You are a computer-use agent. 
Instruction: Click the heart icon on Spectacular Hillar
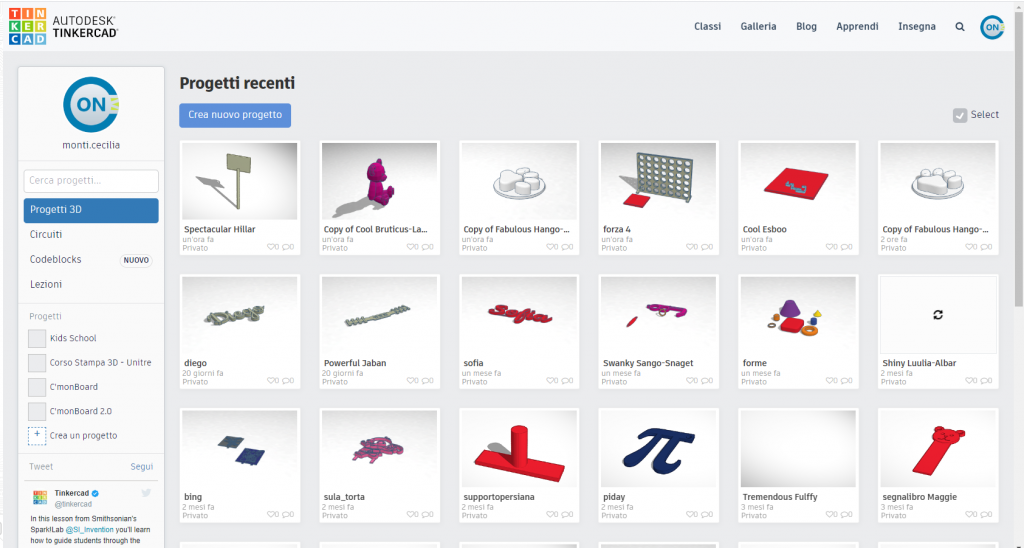click(x=273, y=247)
